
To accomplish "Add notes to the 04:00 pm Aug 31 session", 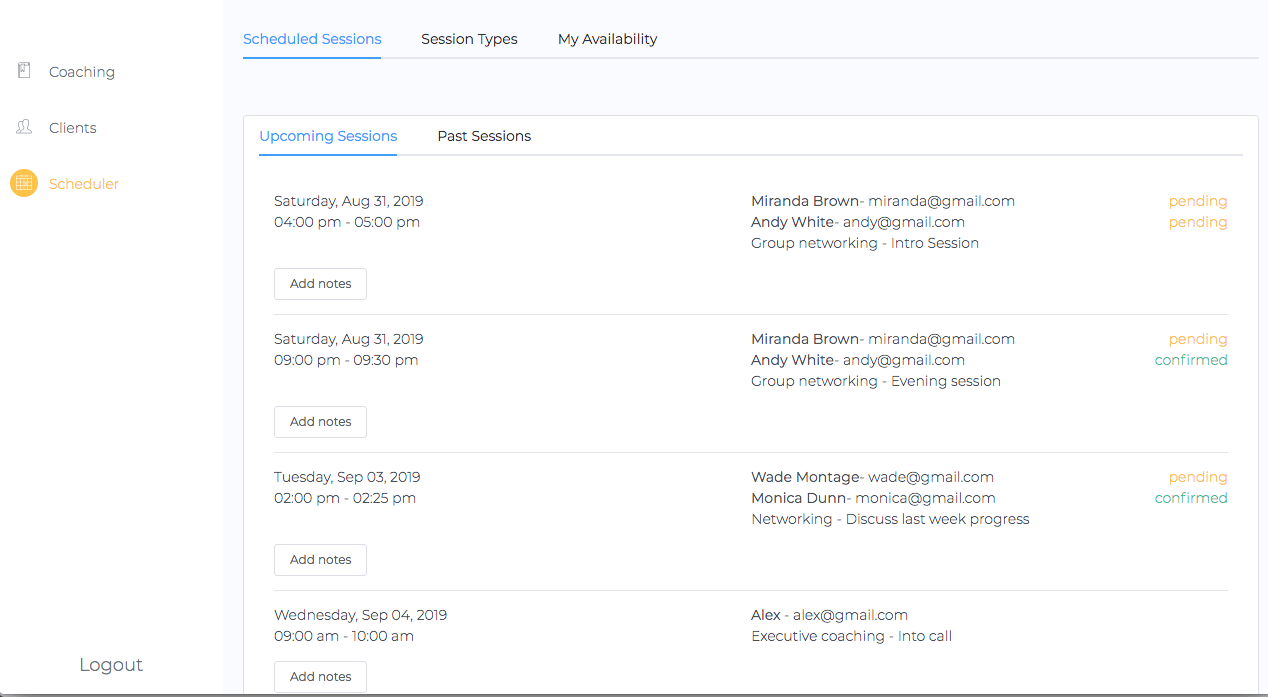I will 320,284.
